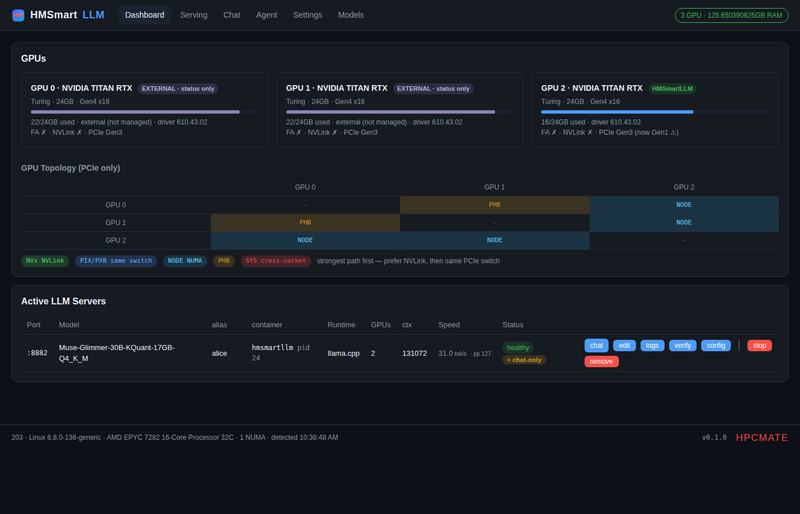The height and width of the screenshot is (514, 800).
Task: Click the Muse-Glimmer-30B-KQuant model name
Action: click(117, 353)
